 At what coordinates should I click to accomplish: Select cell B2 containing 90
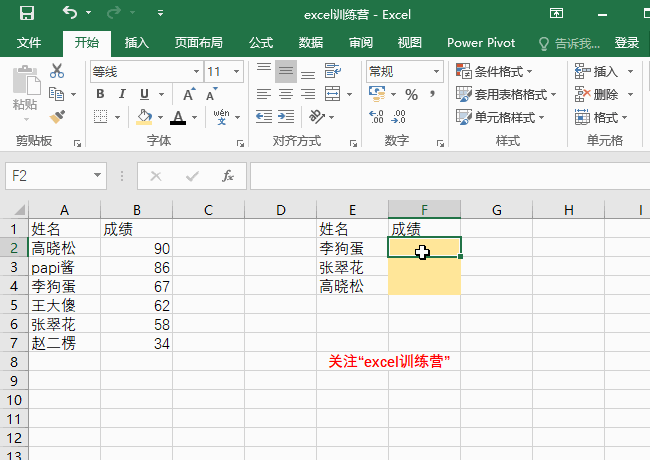pos(136,248)
